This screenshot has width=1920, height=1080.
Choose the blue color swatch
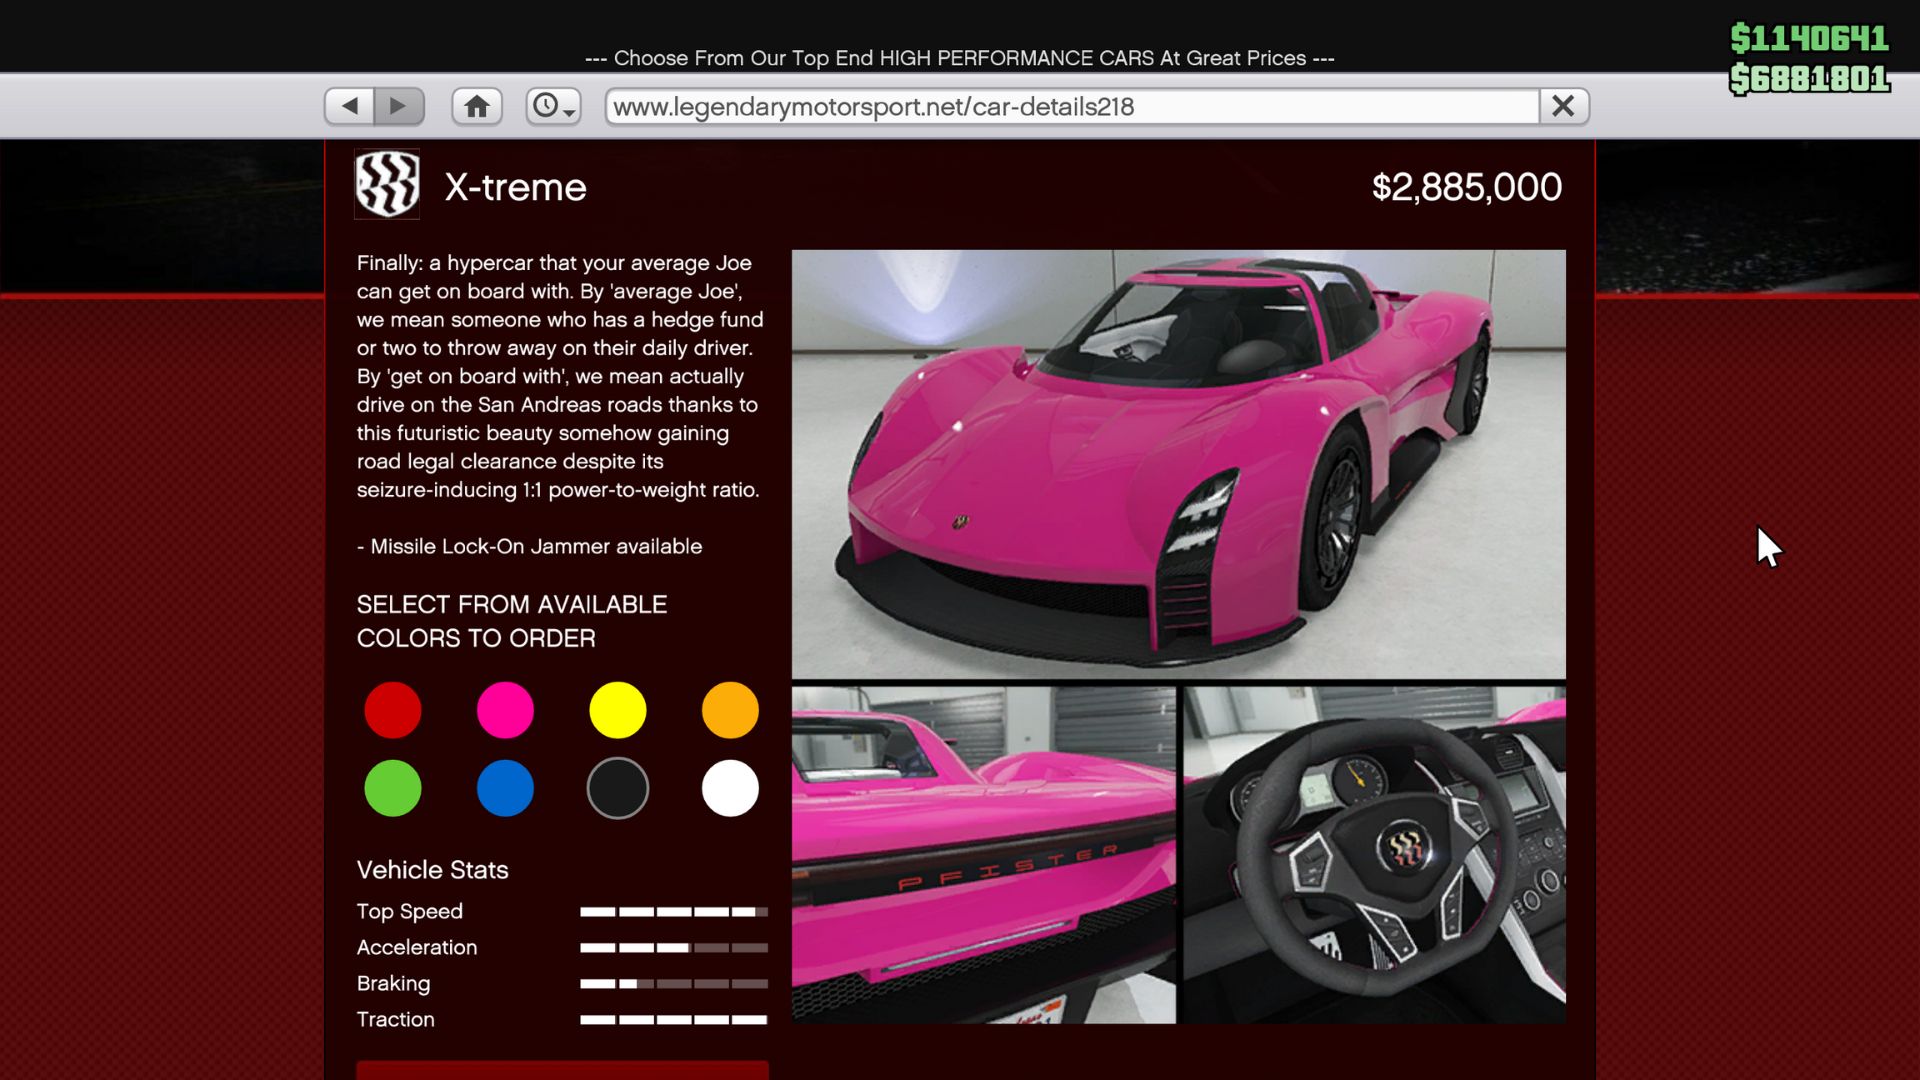505,788
